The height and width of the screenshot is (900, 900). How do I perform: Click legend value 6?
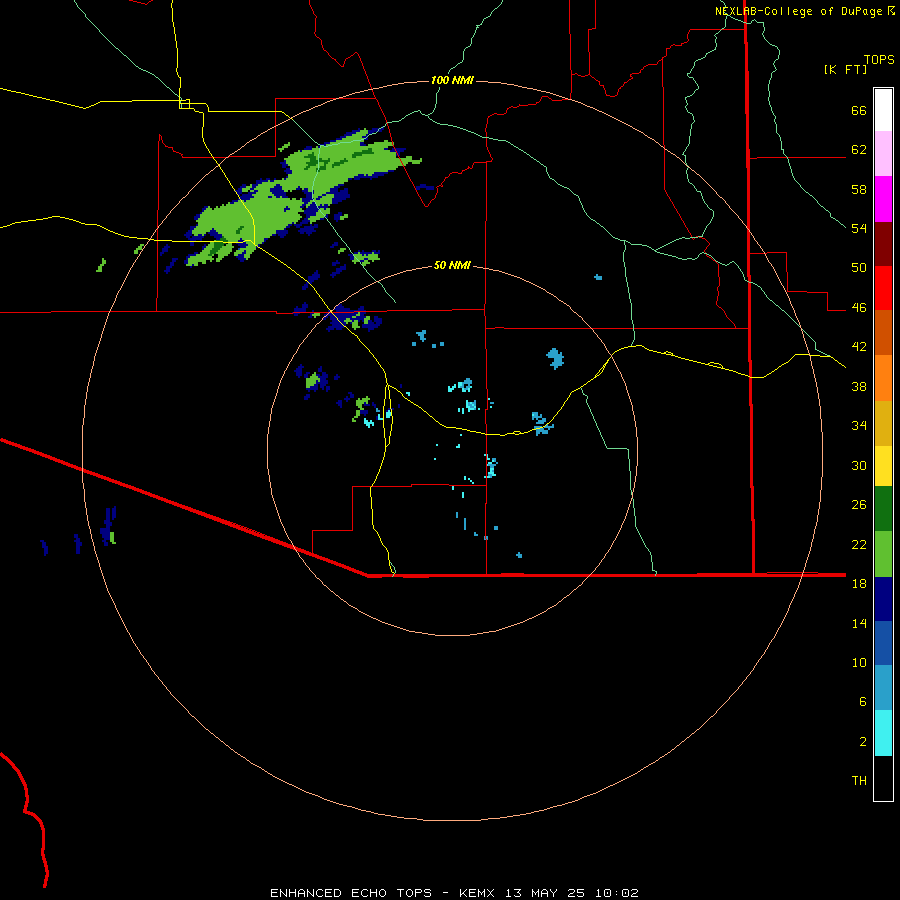(863, 702)
